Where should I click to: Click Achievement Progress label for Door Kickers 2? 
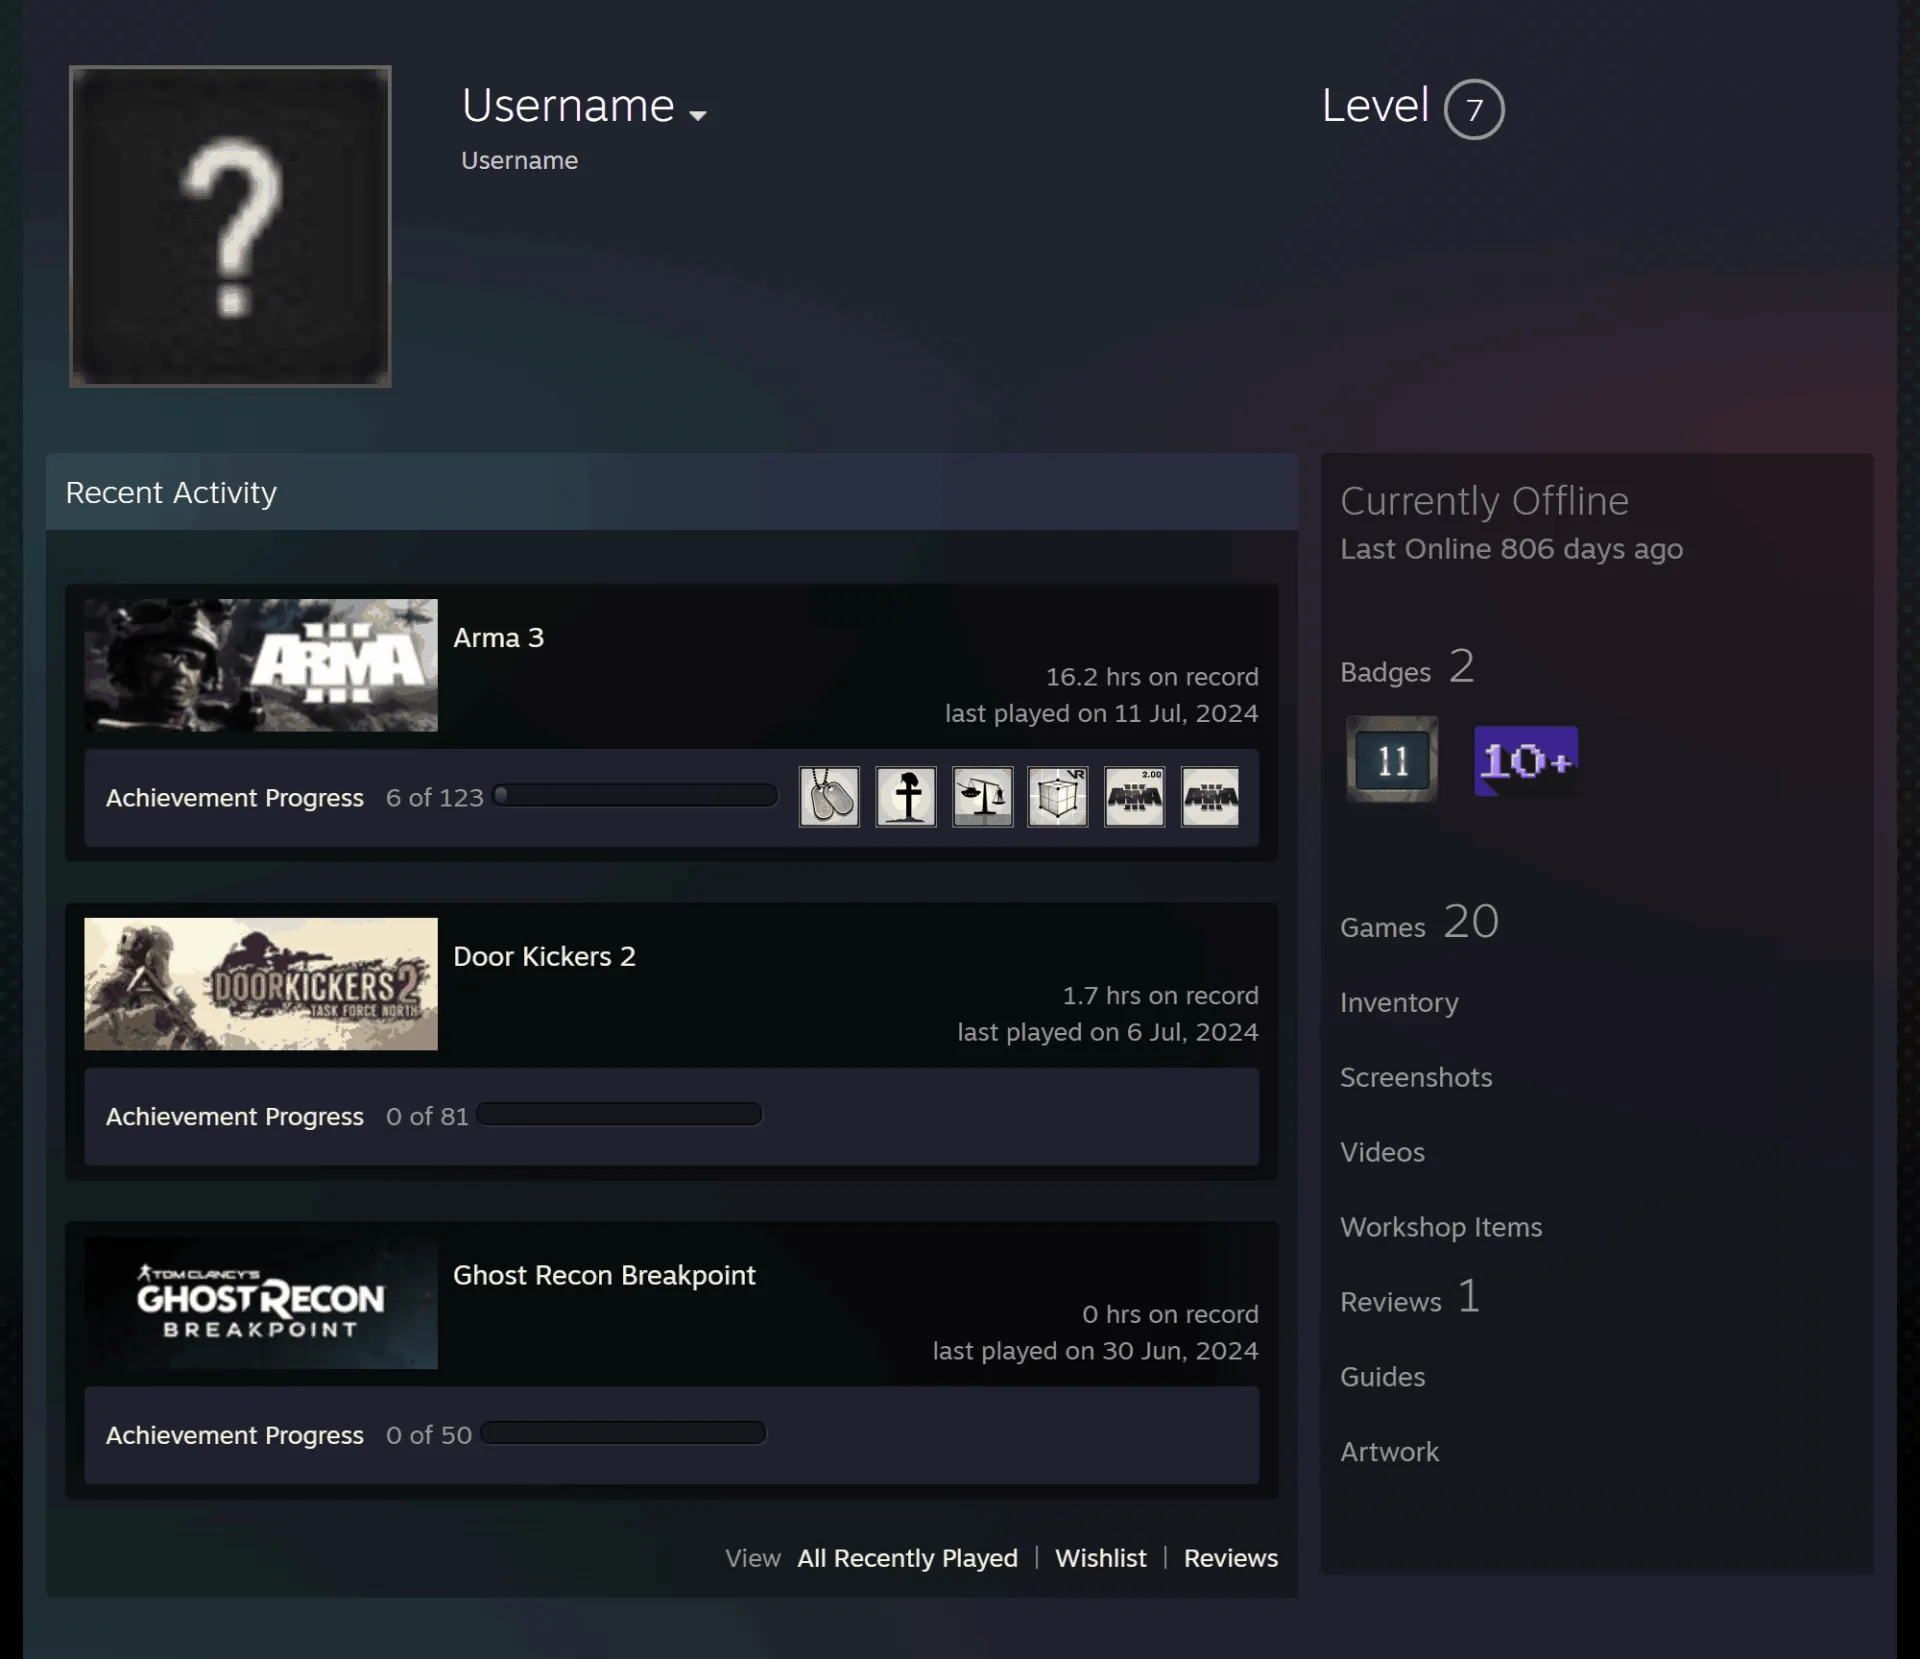[235, 1117]
